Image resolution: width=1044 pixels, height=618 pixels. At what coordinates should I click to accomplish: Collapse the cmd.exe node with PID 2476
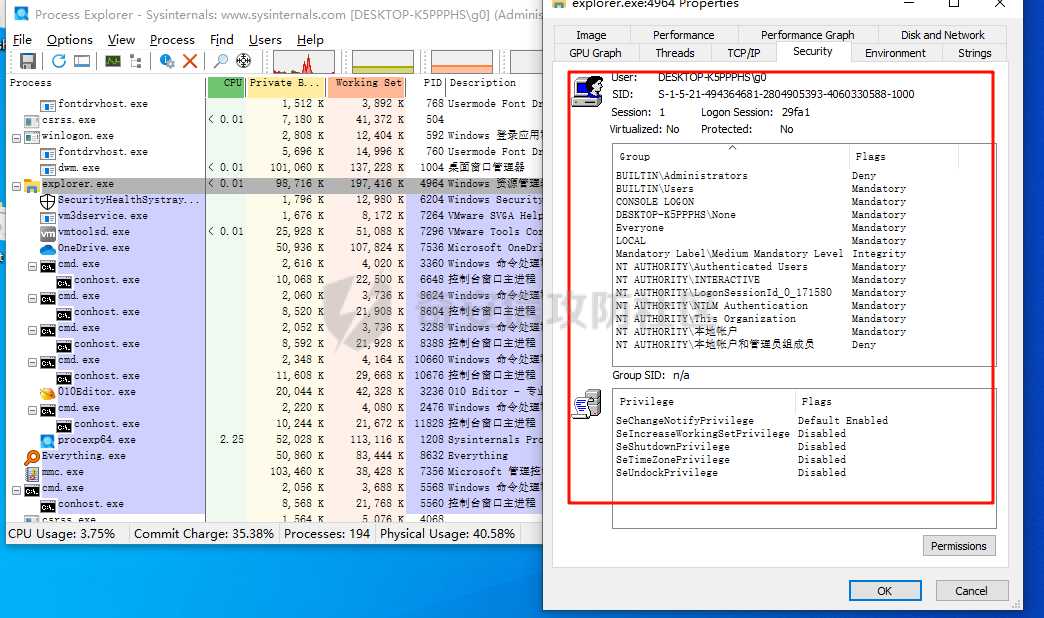click(x=32, y=410)
